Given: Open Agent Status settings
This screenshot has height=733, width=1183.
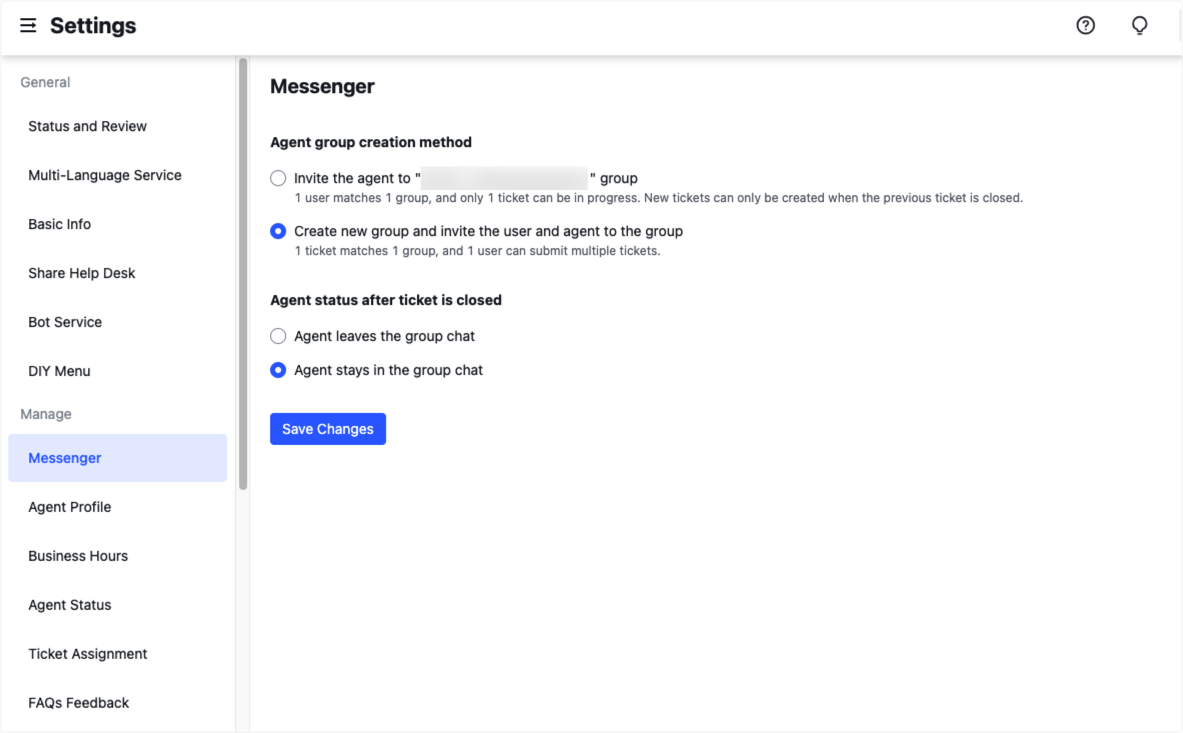Looking at the screenshot, I should point(68,605).
